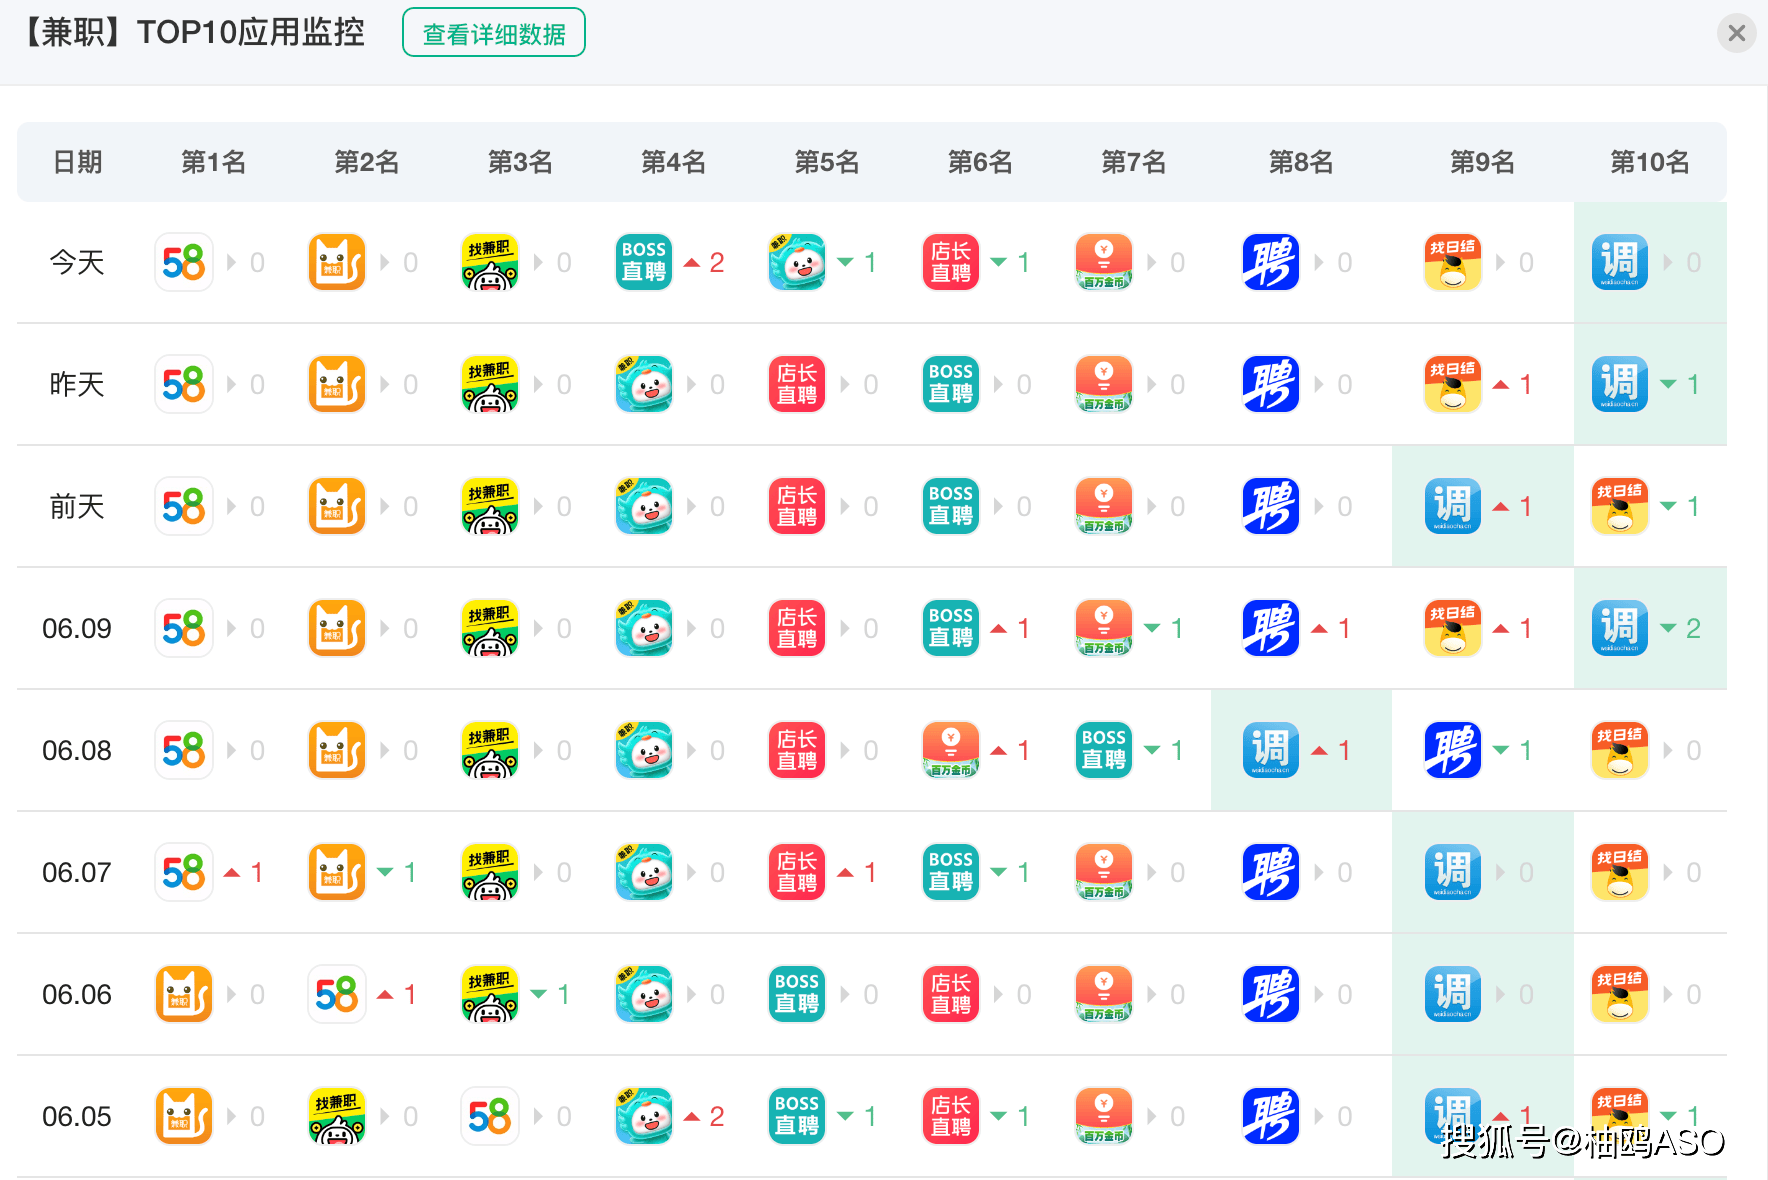
Task: Open the 58 icon in 前天 row
Action: pyautogui.click(x=184, y=506)
